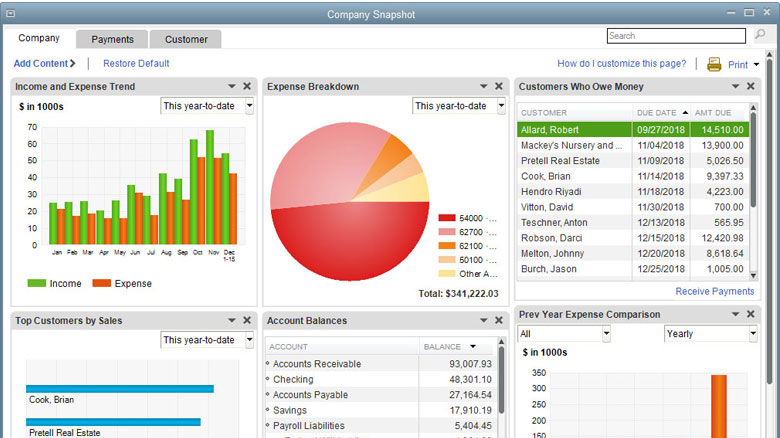Click the 62100 orange legend swatch
The height and width of the screenshot is (438, 780).
pyautogui.click(x=447, y=246)
